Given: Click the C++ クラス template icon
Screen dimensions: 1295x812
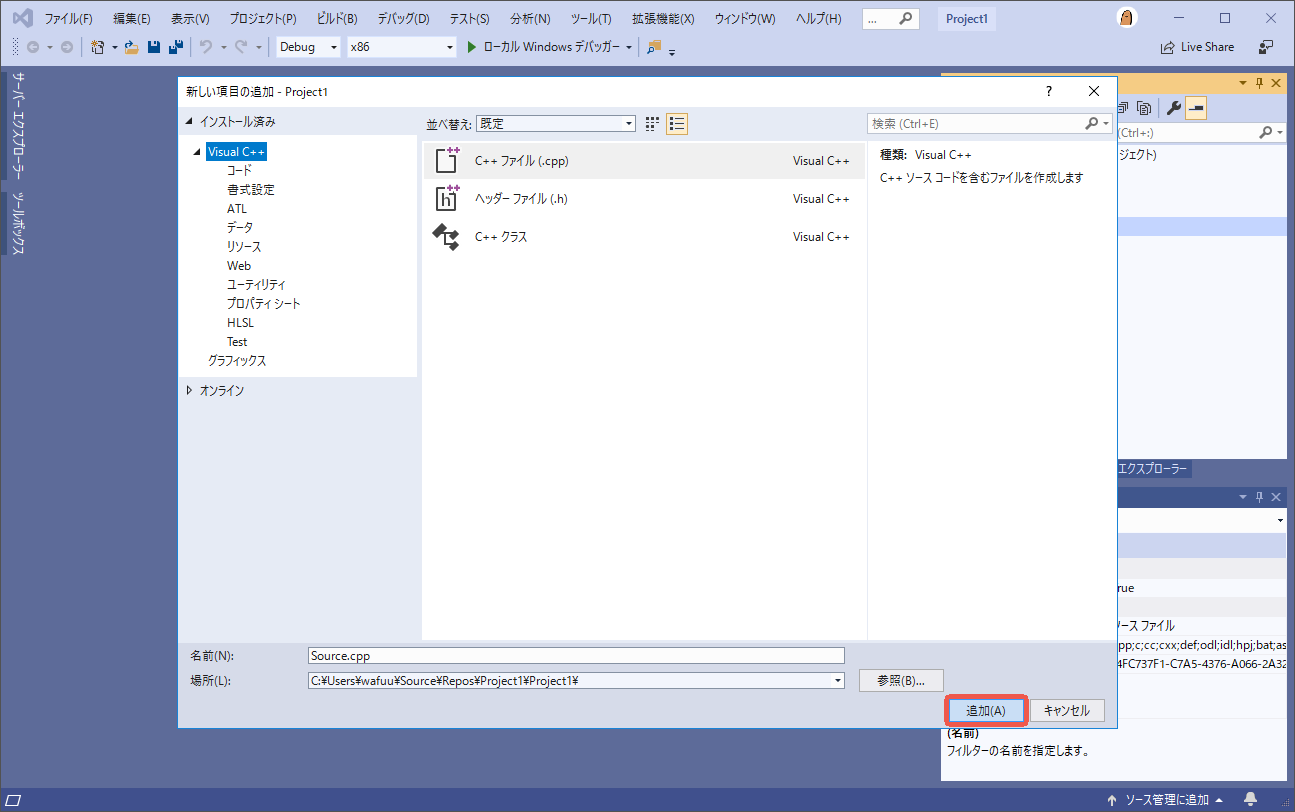Looking at the screenshot, I should pos(446,237).
